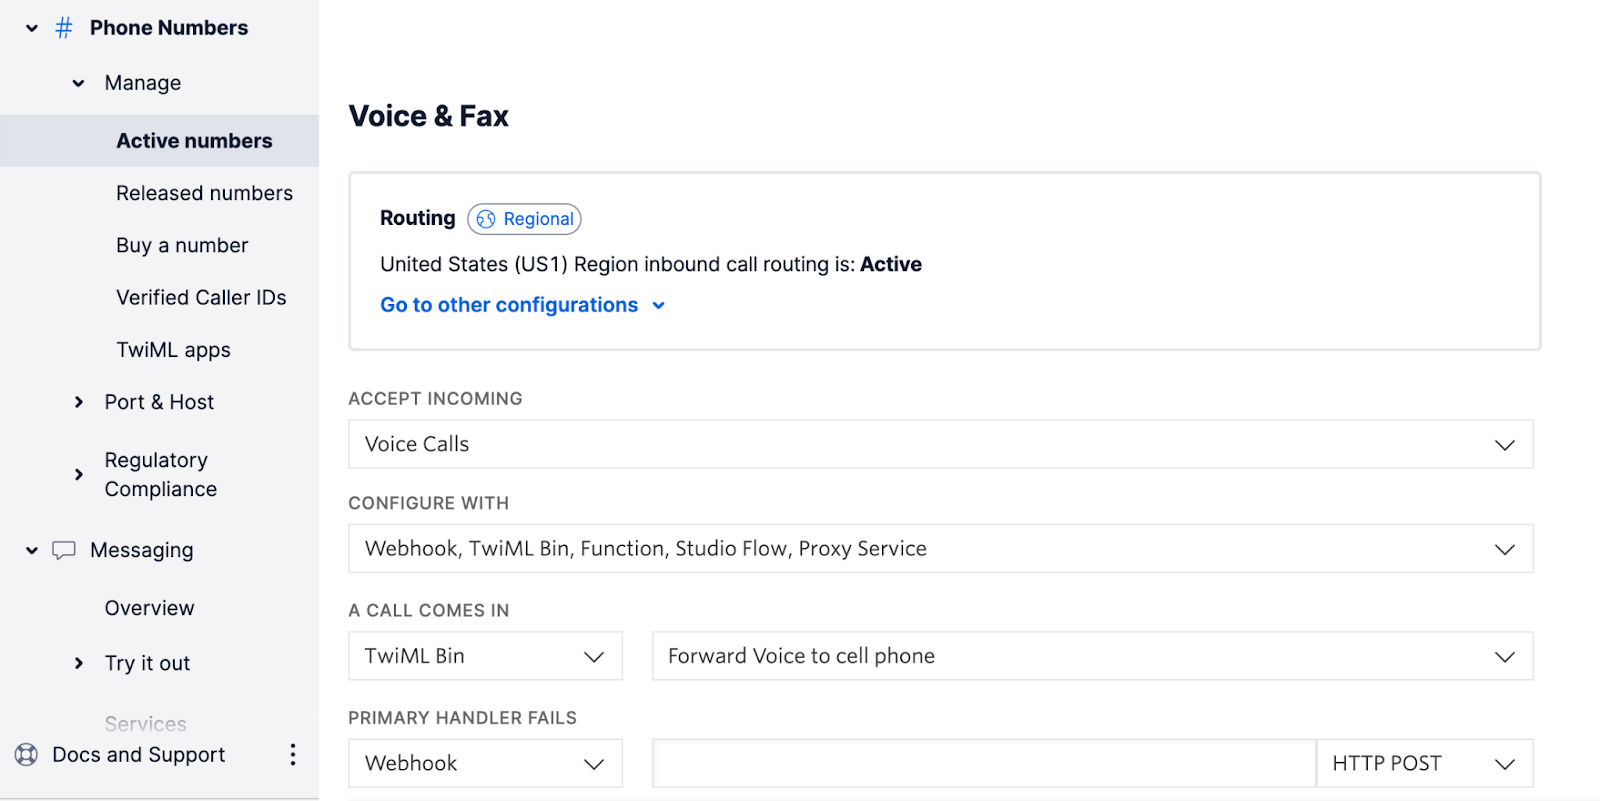Screen dimensions: 1600x801
Task: Collapse the Manage submenu
Action: tap(79, 83)
